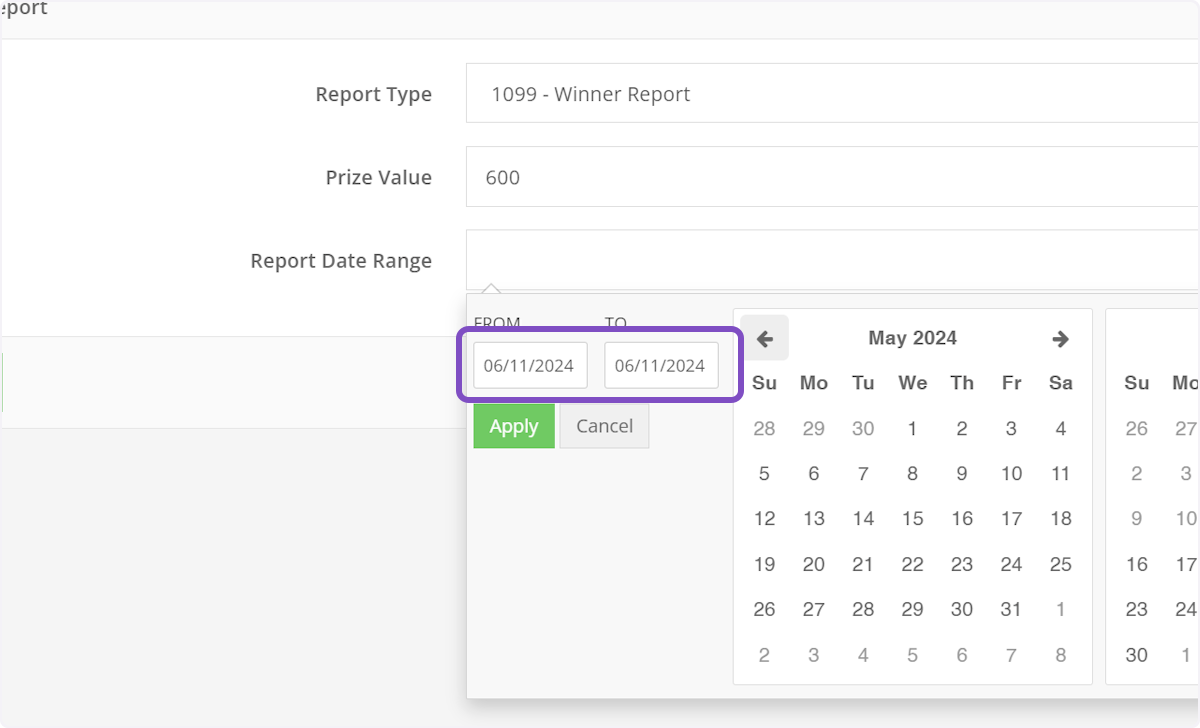Click the TO date input
The width and height of the screenshot is (1200, 728).
[661, 365]
